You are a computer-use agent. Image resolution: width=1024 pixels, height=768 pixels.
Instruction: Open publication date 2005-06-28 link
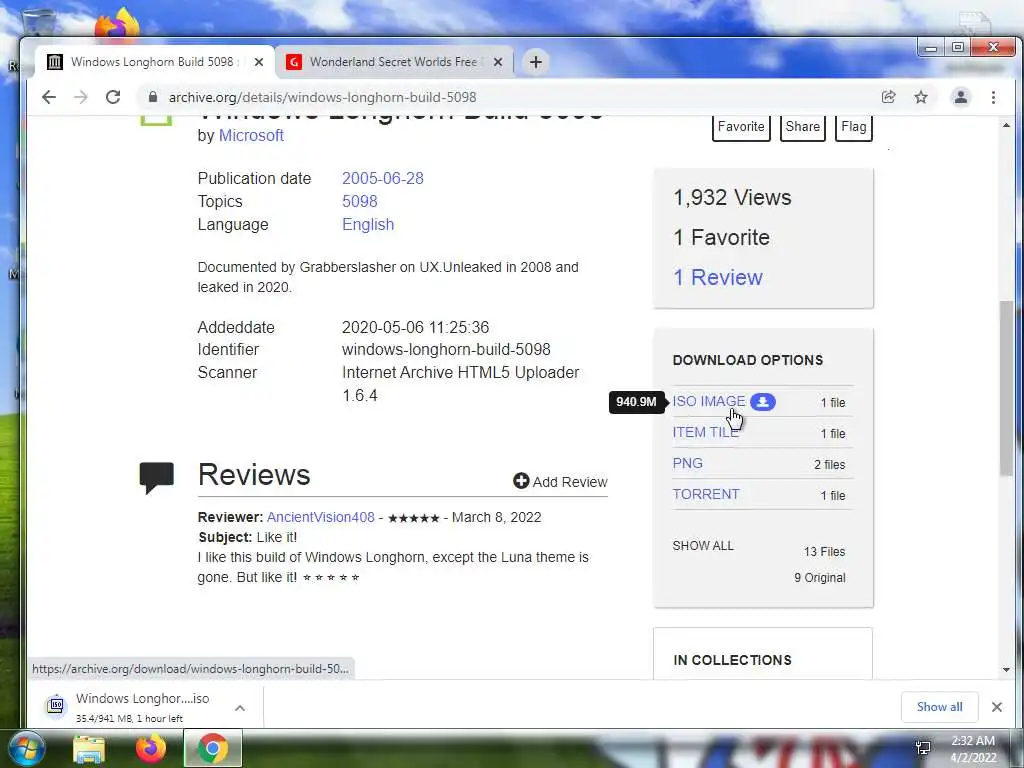pyautogui.click(x=383, y=178)
